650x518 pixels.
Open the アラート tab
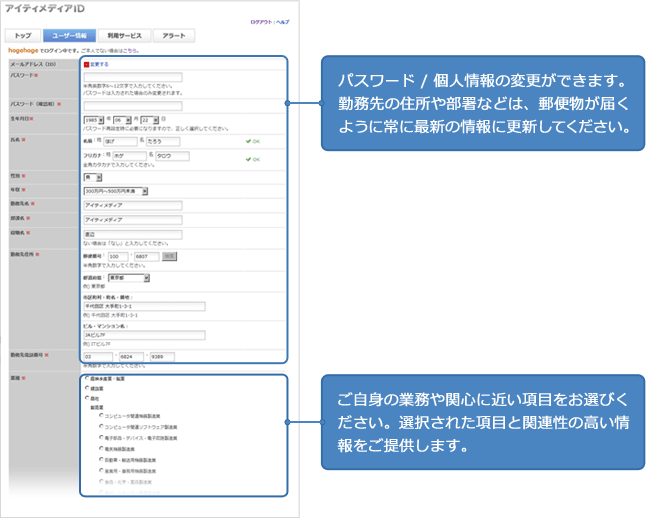[174, 36]
